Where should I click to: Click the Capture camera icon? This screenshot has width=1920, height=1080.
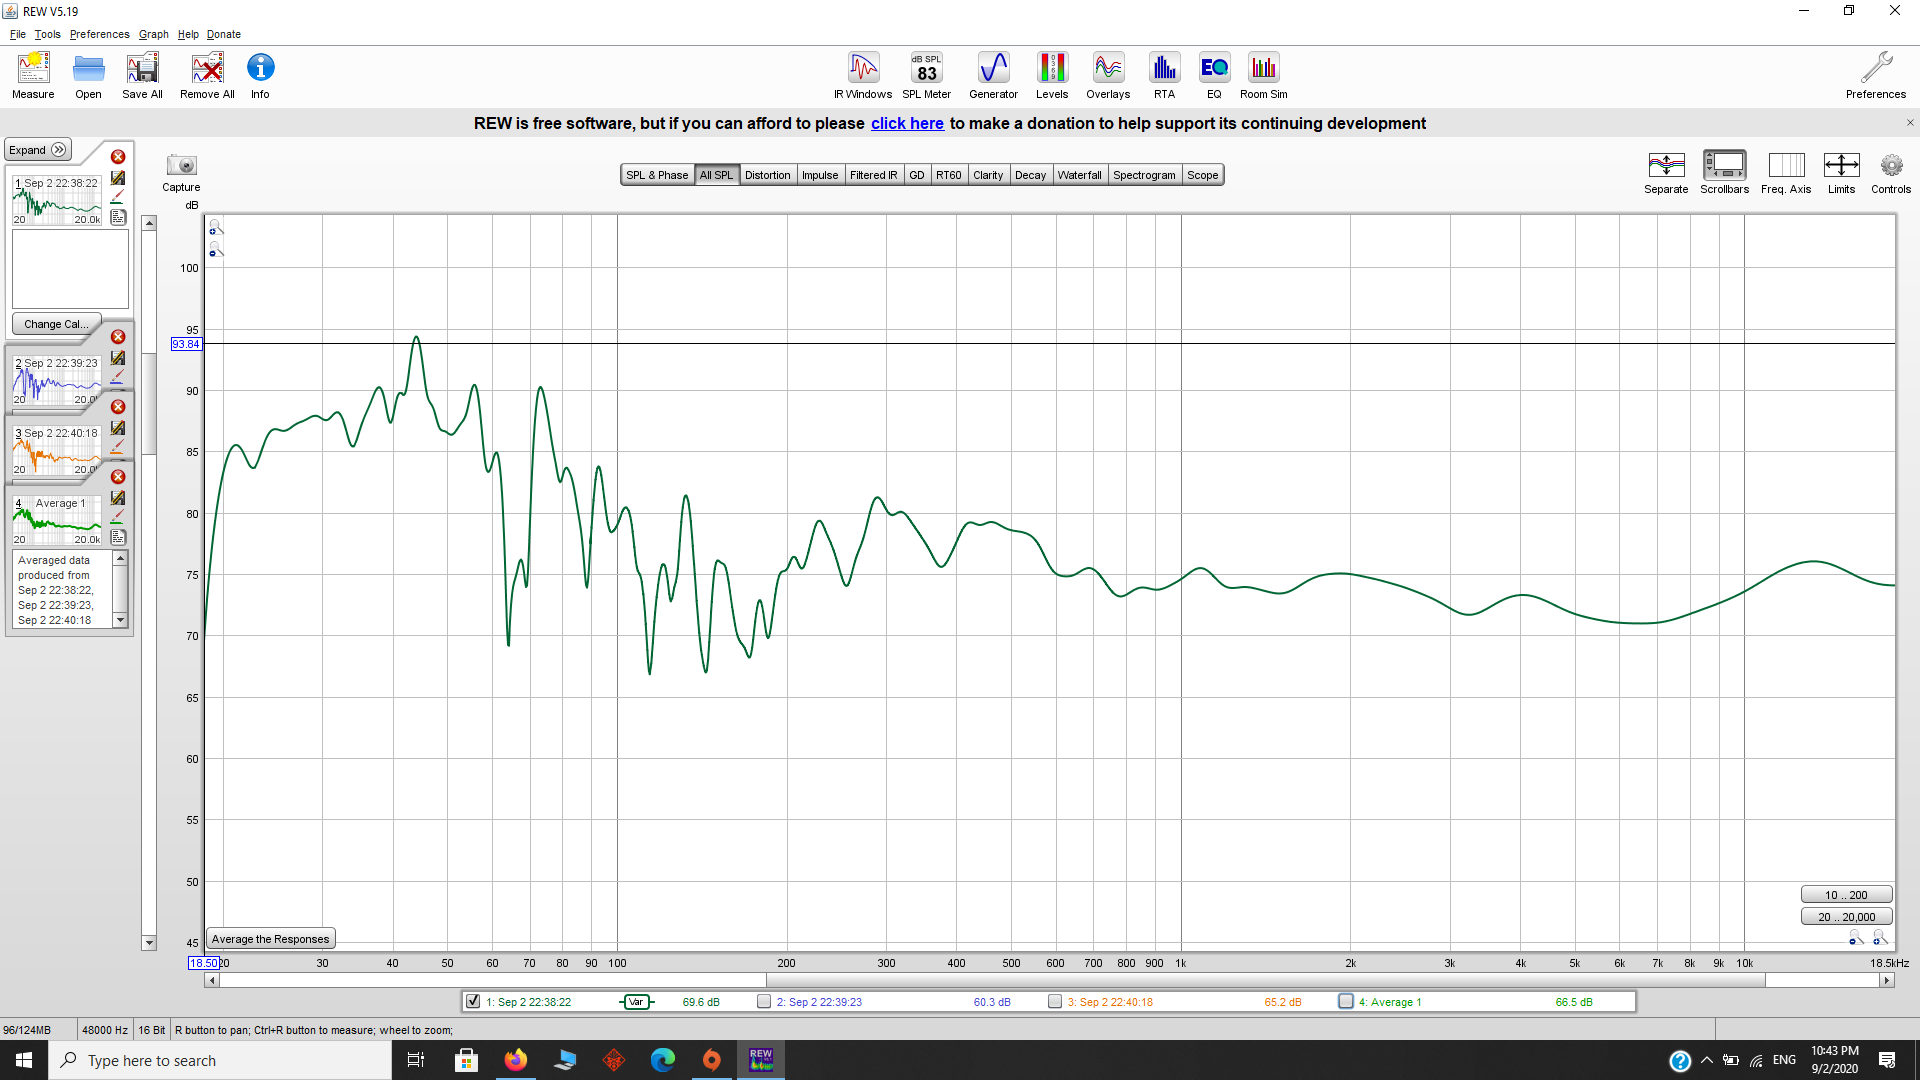[181, 166]
